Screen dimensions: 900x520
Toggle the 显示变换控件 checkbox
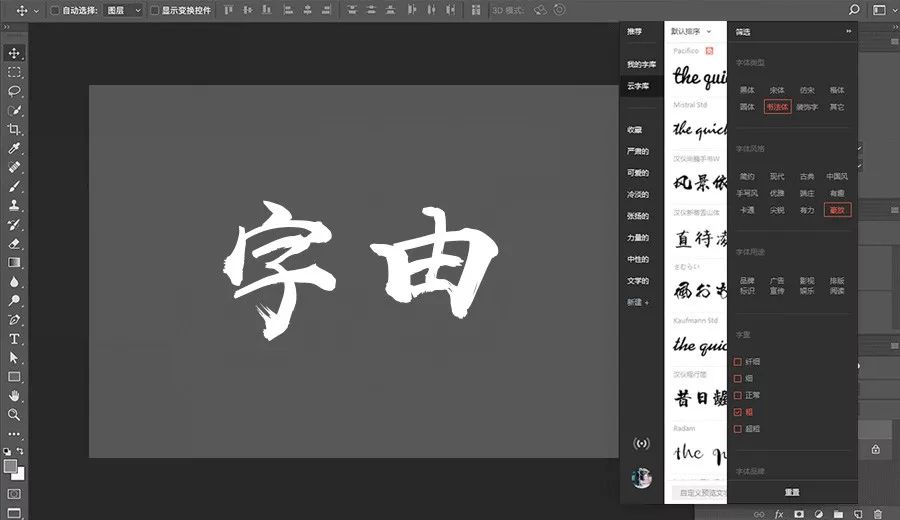coord(154,10)
